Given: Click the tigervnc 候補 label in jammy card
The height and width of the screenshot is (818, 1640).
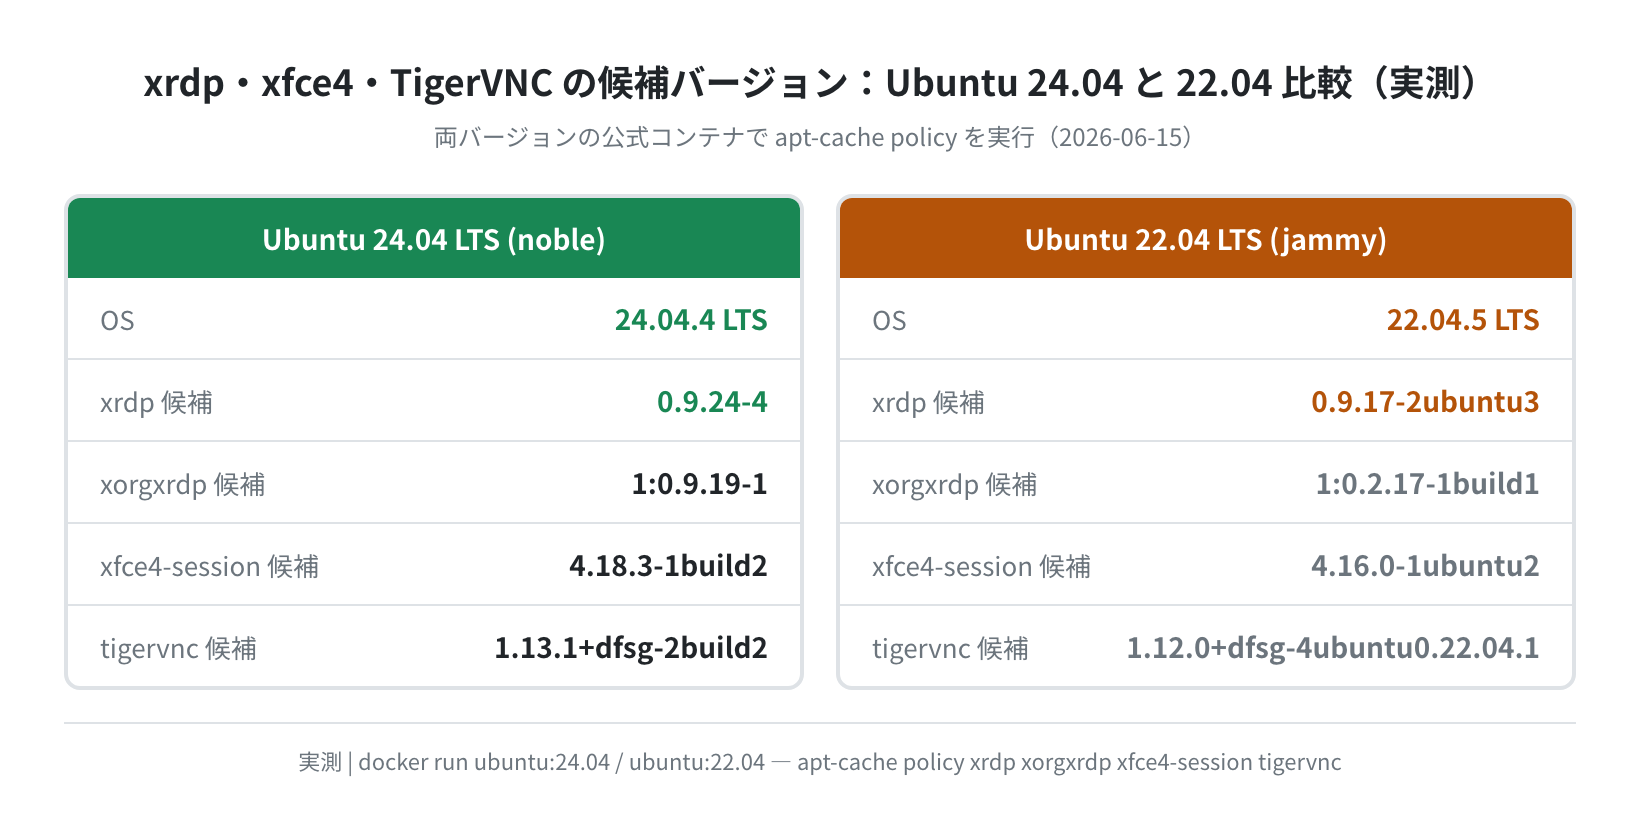Looking at the screenshot, I should point(950,649).
